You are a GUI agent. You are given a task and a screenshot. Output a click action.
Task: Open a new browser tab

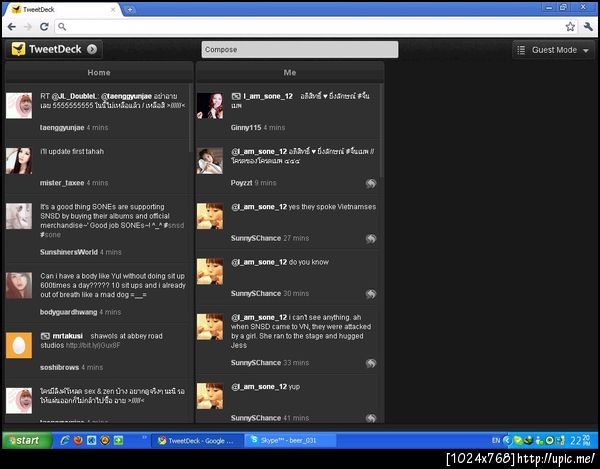pos(130,10)
